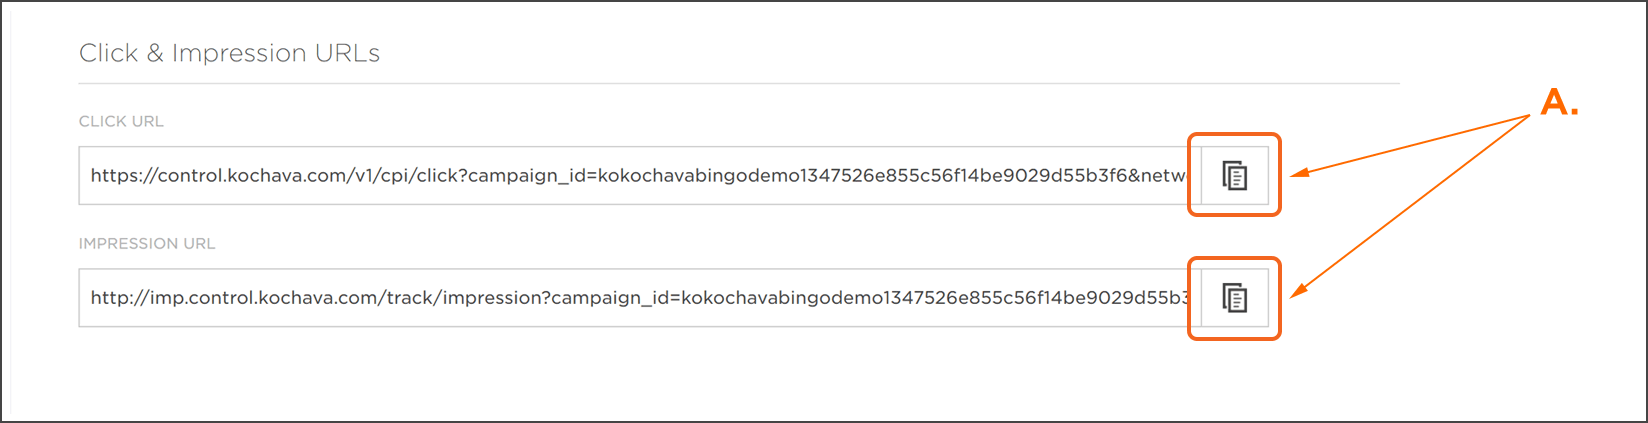The width and height of the screenshot is (1648, 423).
Task: Click the CLICK URL field label
Action: coord(121,121)
